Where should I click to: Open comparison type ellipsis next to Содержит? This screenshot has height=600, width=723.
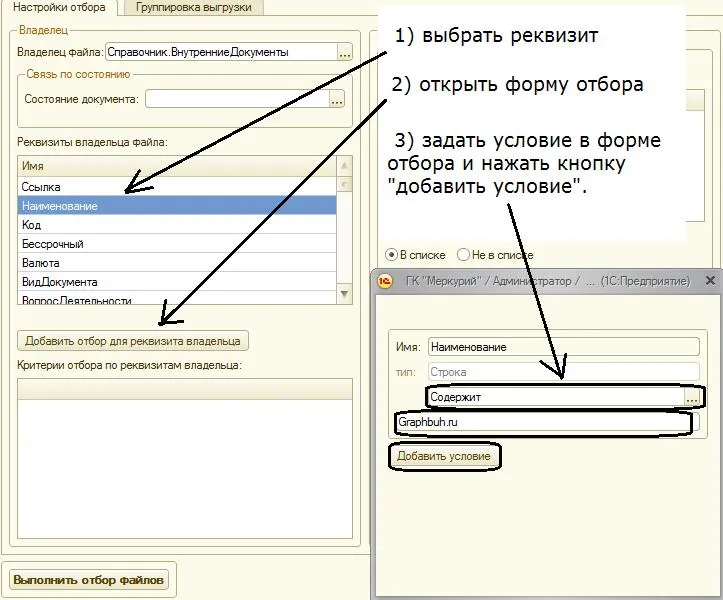pos(692,397)
